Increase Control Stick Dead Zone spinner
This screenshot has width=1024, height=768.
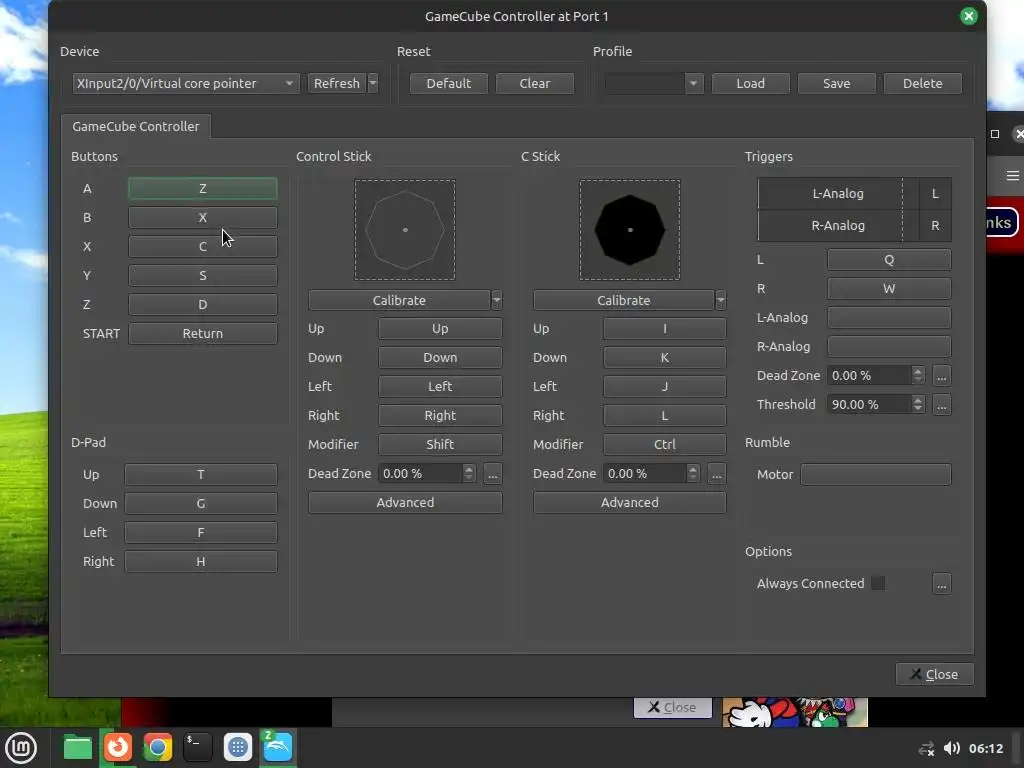tap(469, 469)
